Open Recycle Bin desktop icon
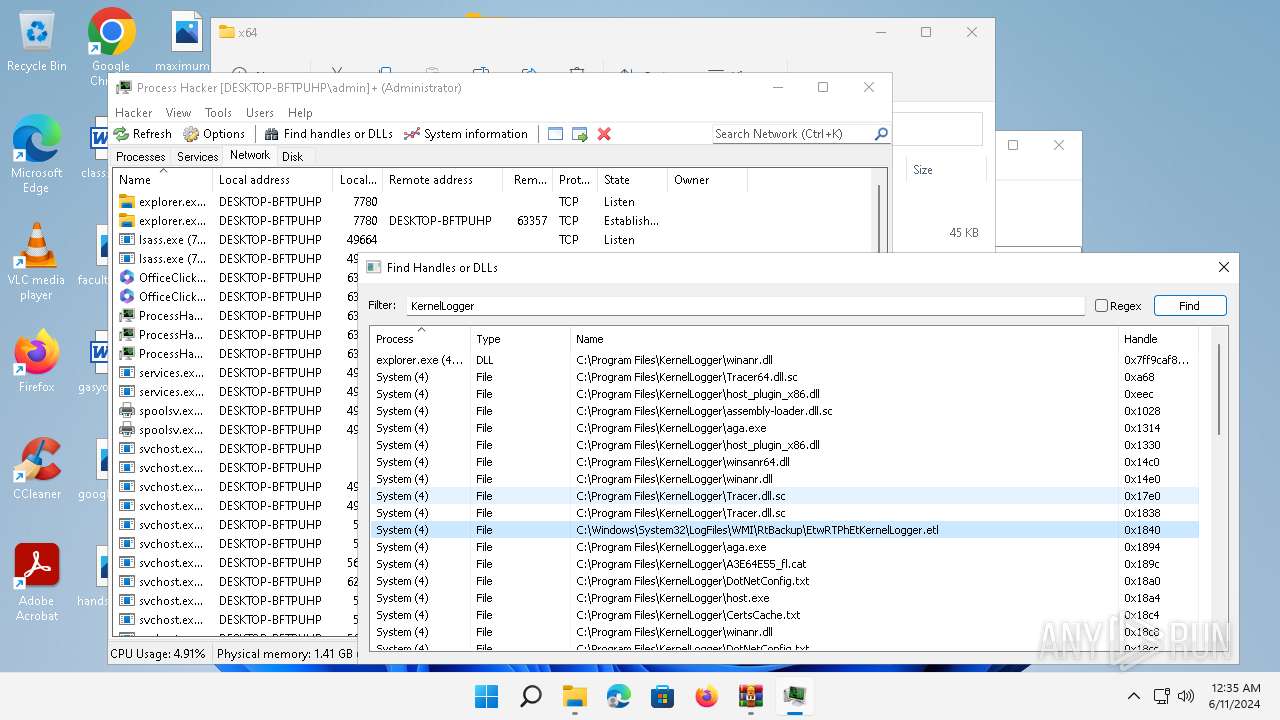Viewport: 1280px width, 720px height. [37, 42]
